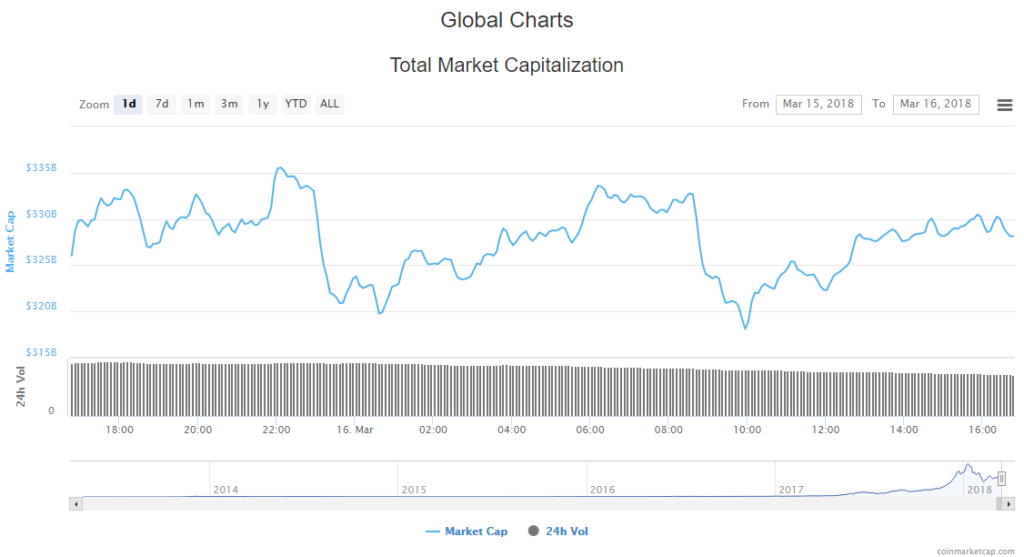Show ALL time range
1024x557 pixels.
329,104
